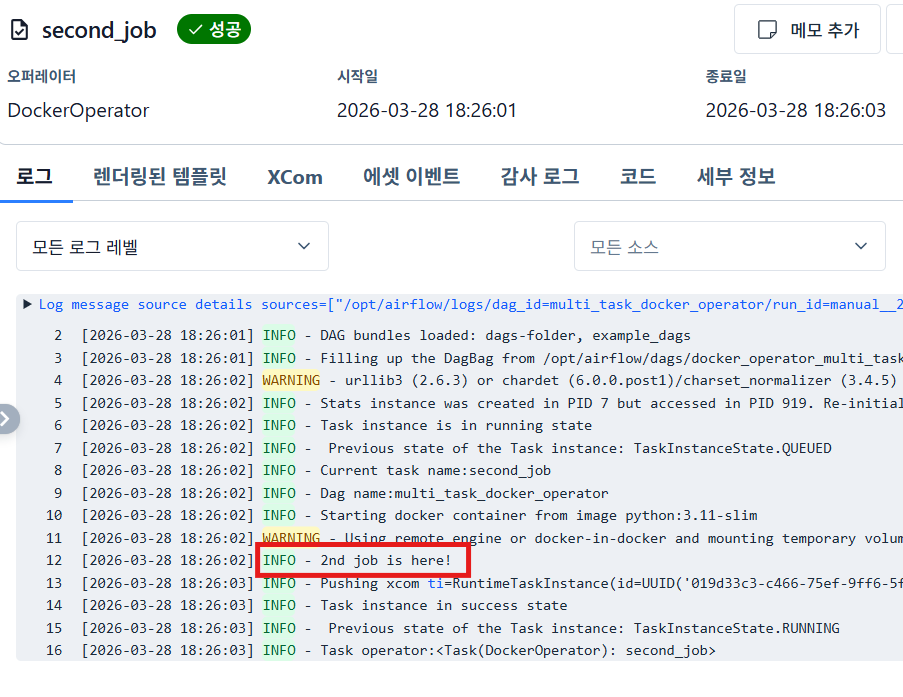Viewport: 903px width, 697px height.
Task: Open the 에셋 이벤트 tab
Action: (411, 177)
